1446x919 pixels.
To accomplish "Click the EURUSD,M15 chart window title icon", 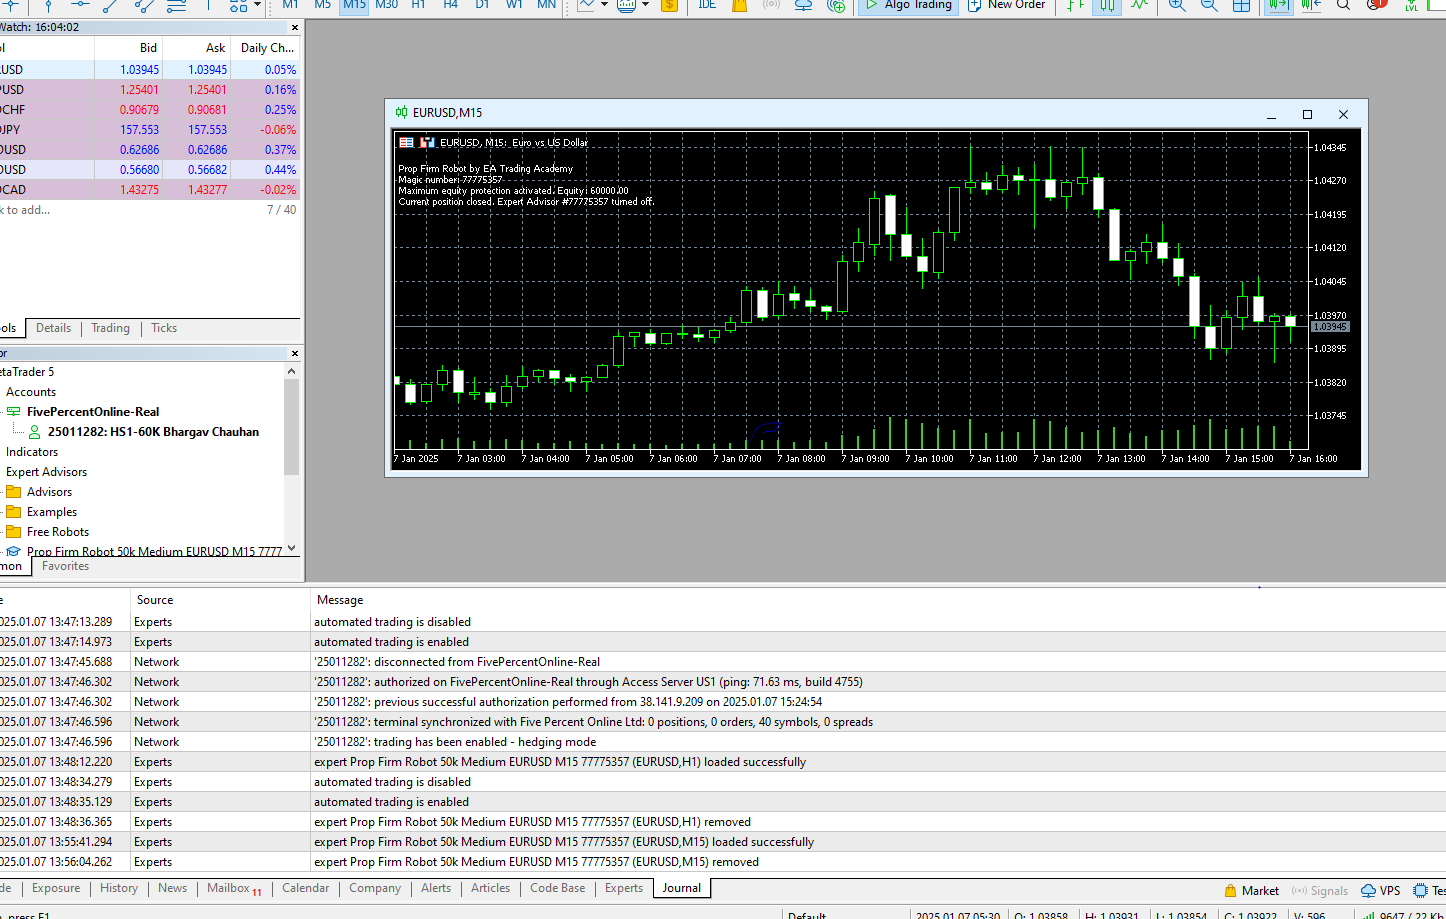I will click(401, 112).
